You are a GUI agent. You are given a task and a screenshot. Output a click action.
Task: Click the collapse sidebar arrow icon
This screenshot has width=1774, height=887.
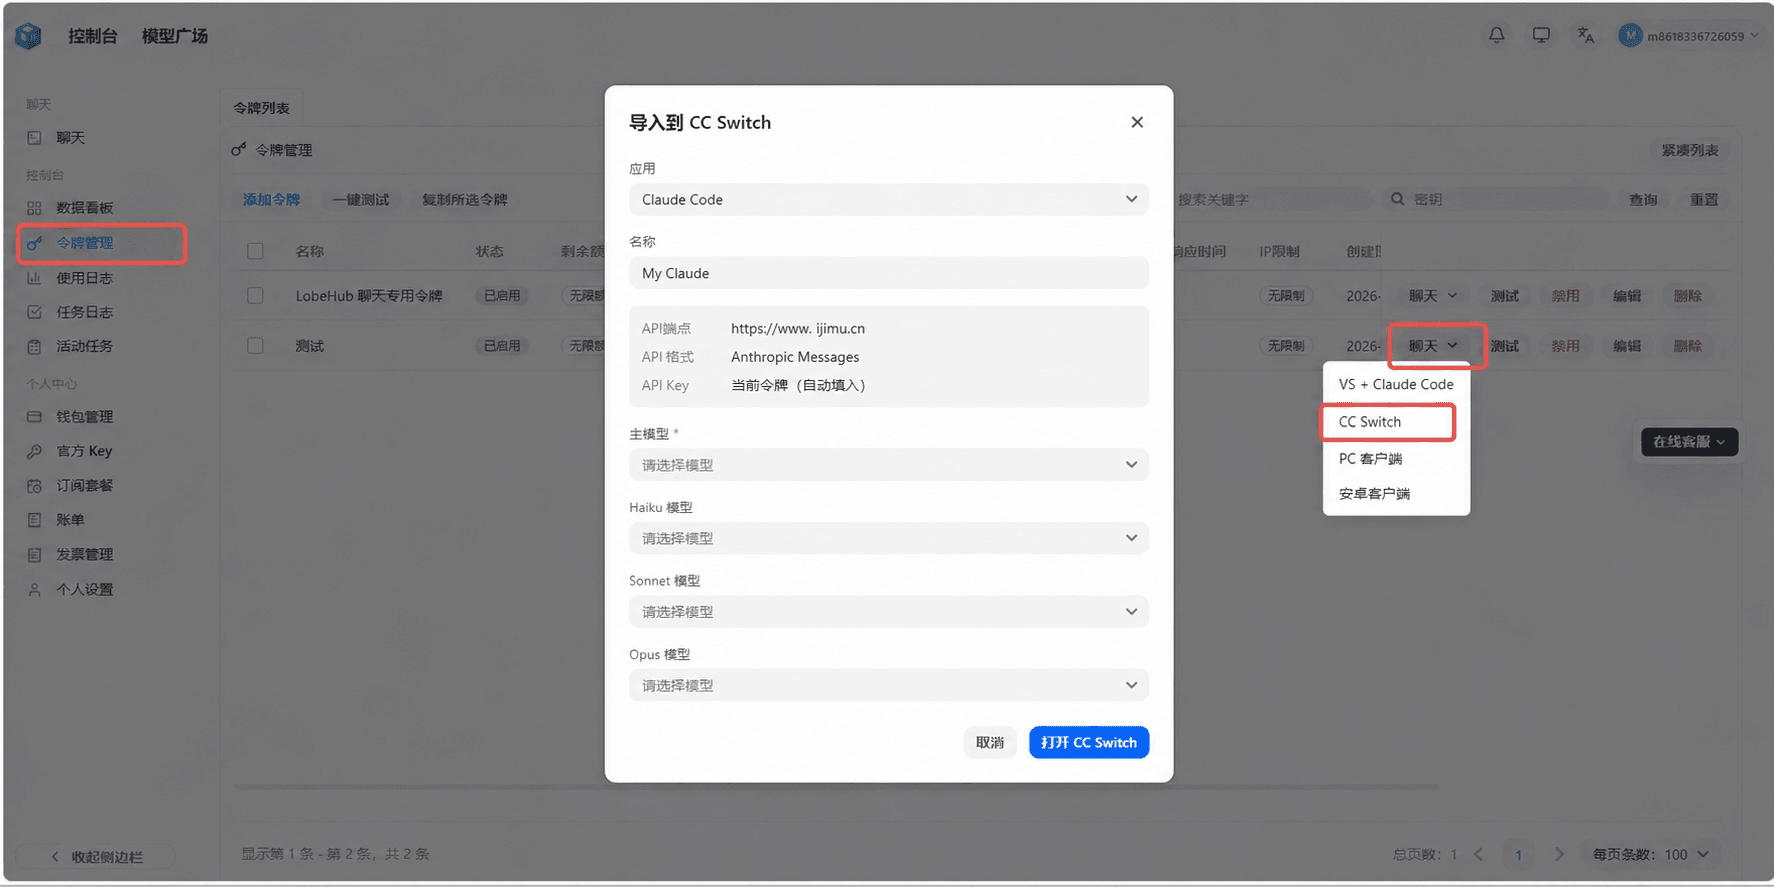point(55,857)
